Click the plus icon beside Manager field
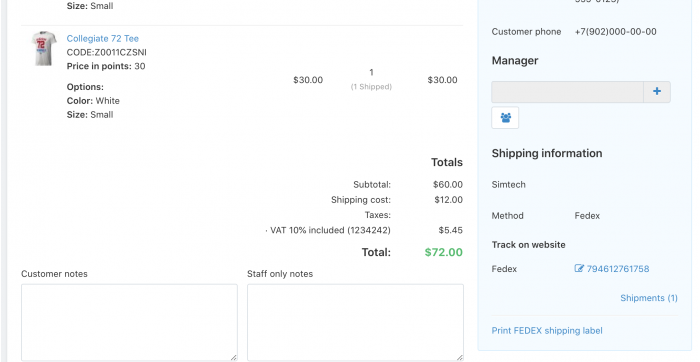The image size is (700, 362). (657, 92)
